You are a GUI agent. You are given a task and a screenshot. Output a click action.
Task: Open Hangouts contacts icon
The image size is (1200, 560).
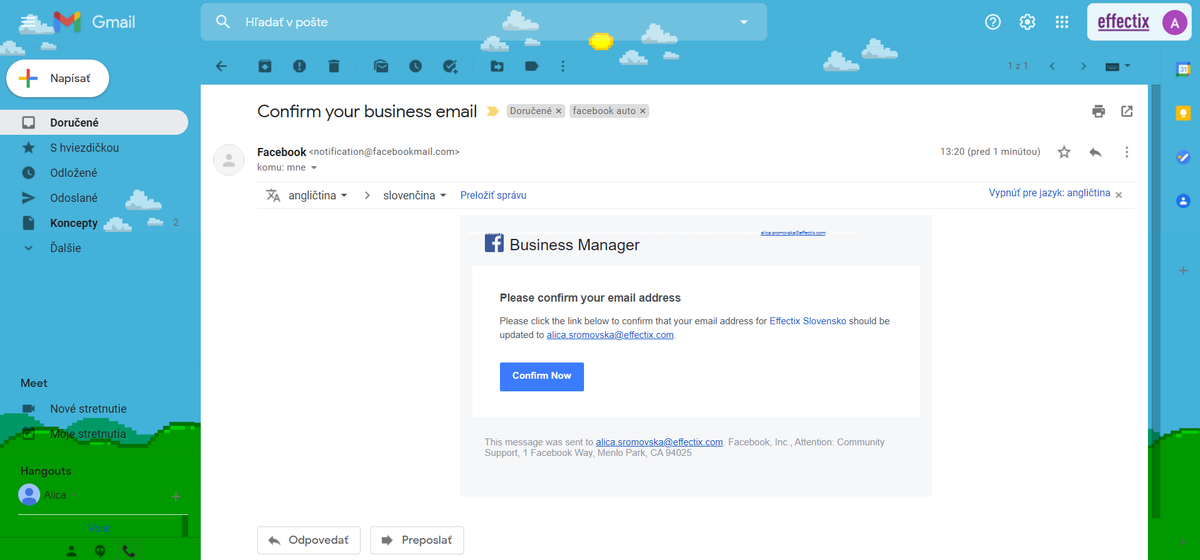(71, 551)
